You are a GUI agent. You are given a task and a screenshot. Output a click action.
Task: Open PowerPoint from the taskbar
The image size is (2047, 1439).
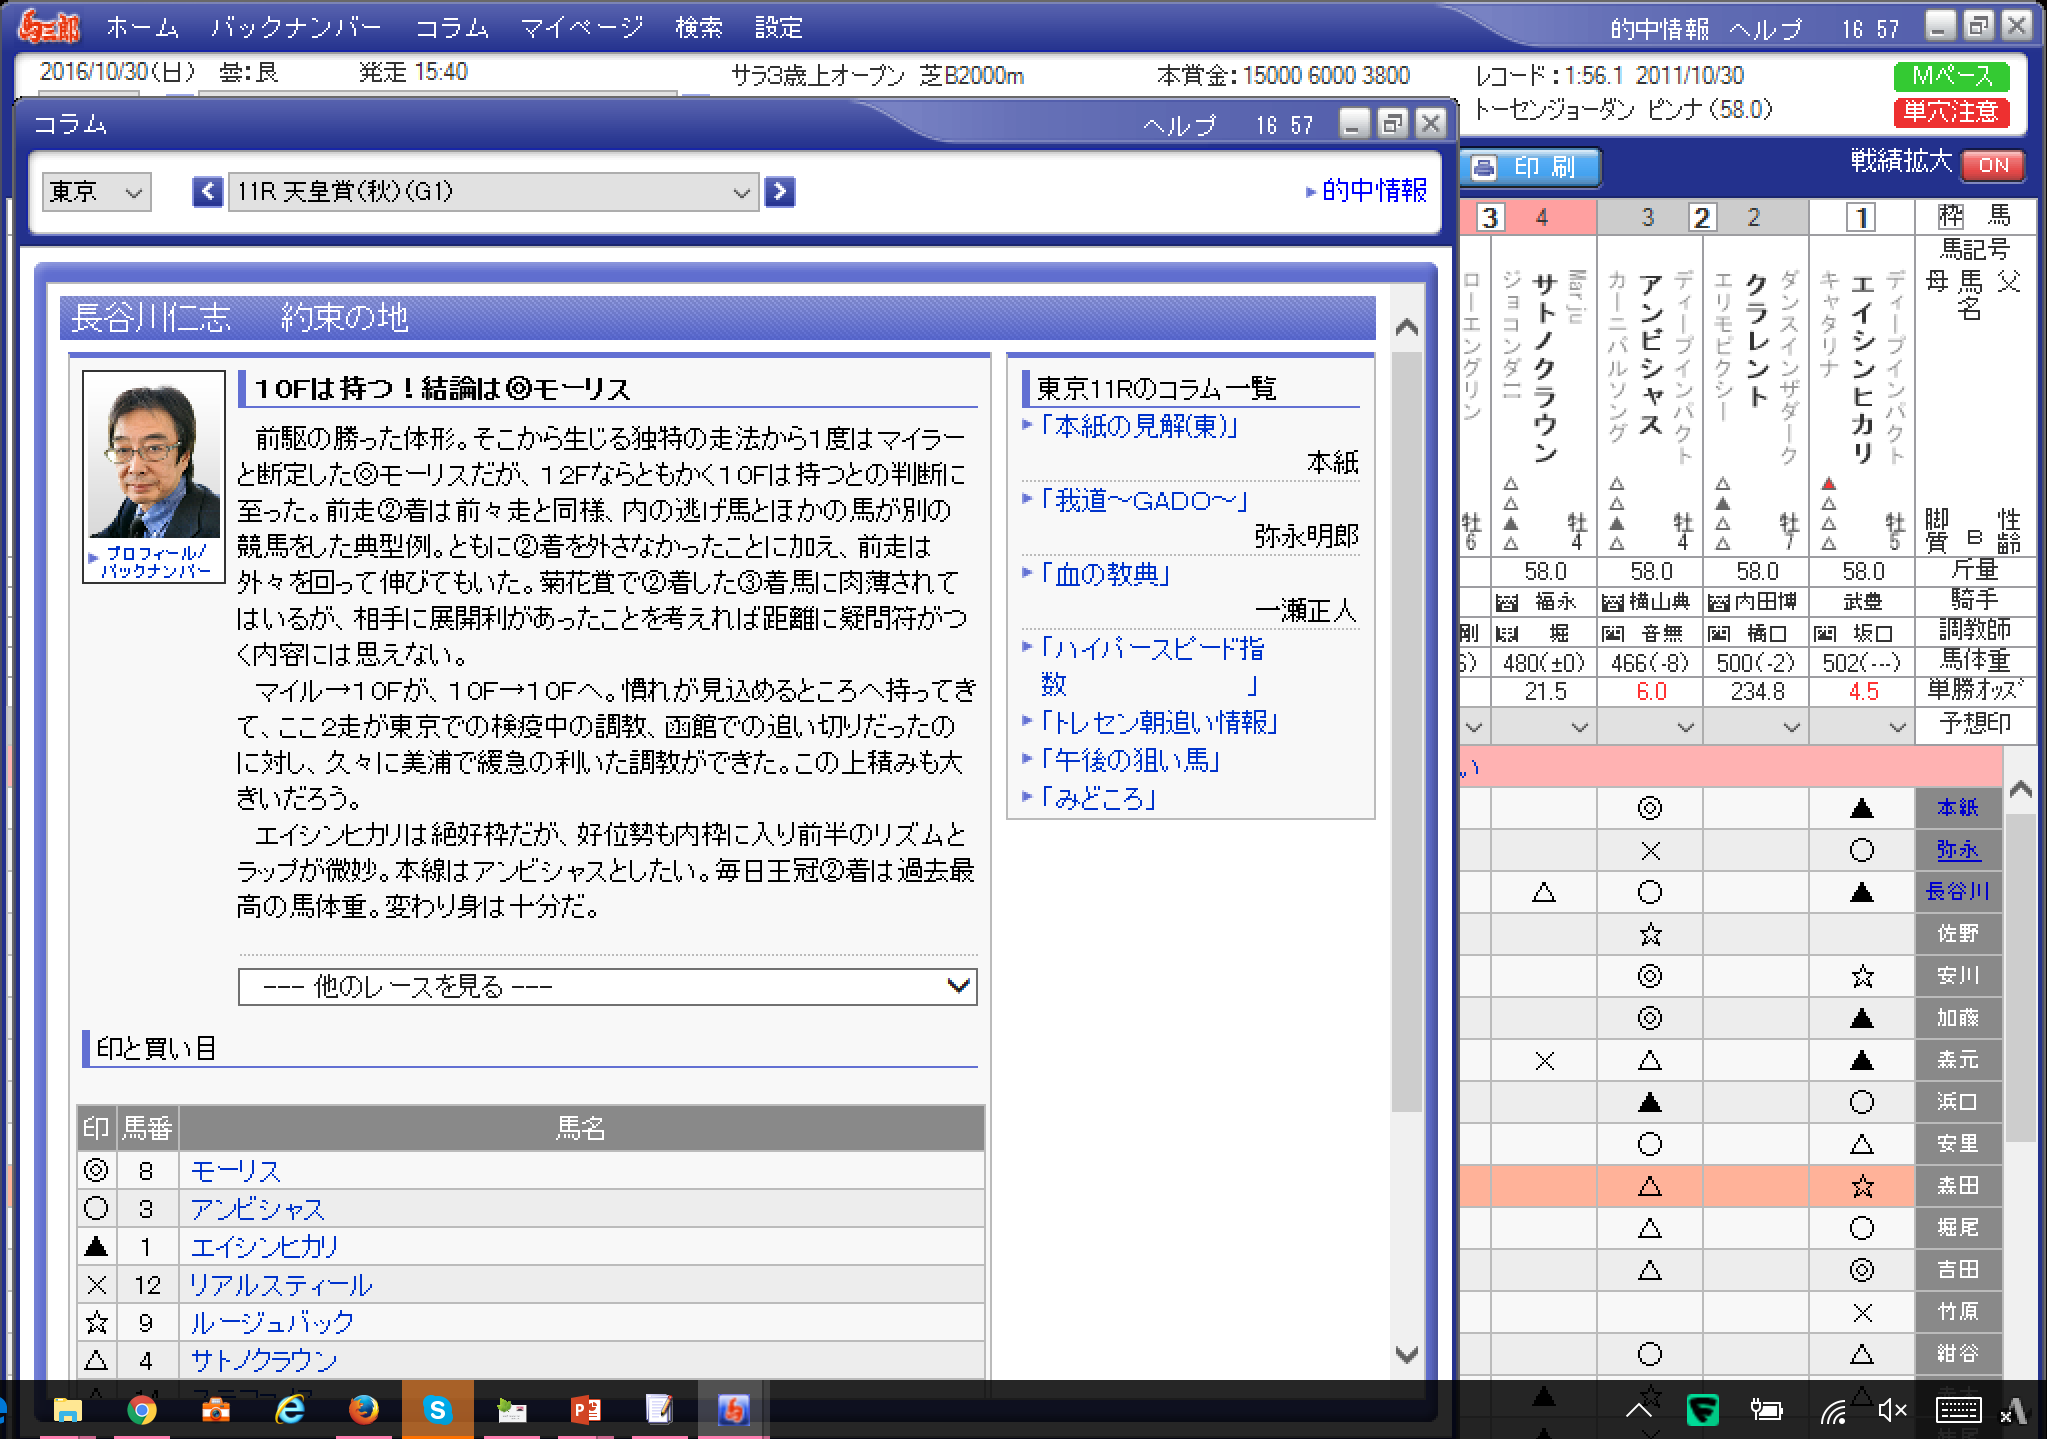(x=586, y=1410)
